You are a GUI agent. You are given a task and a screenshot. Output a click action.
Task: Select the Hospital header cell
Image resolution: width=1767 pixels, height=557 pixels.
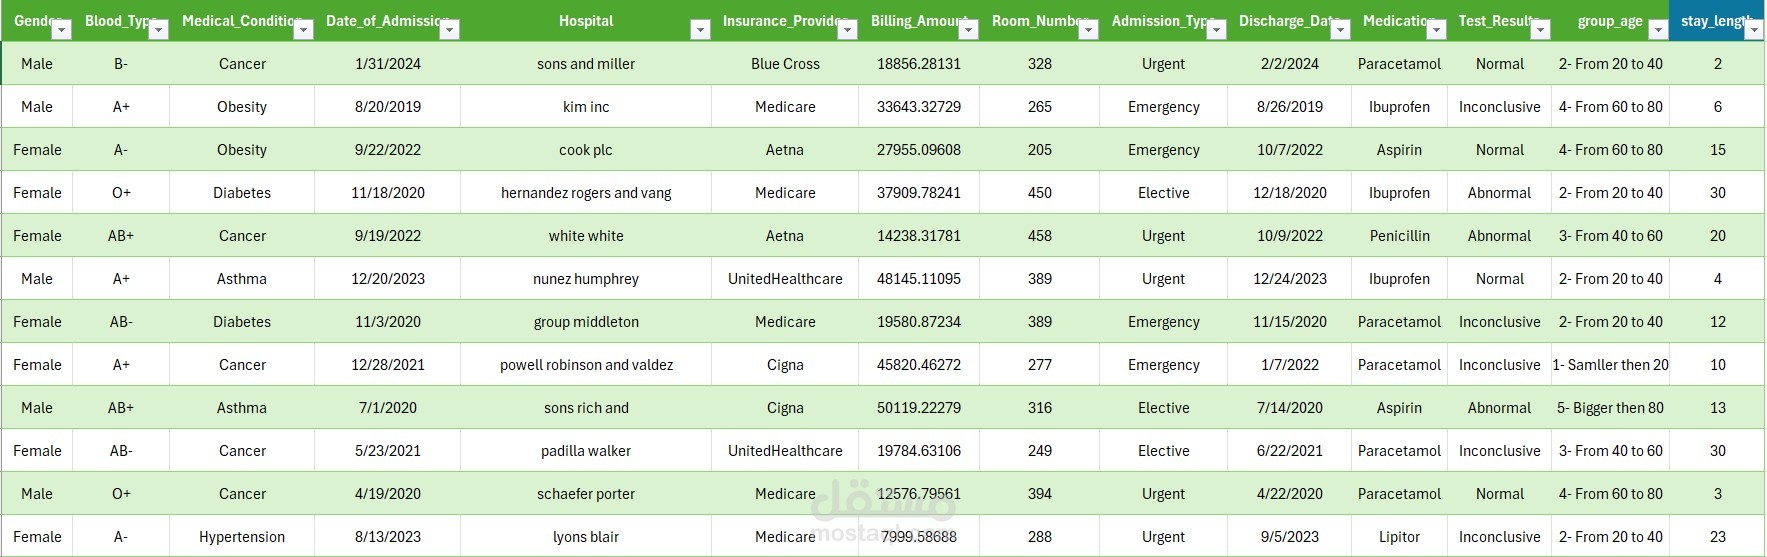586,20
